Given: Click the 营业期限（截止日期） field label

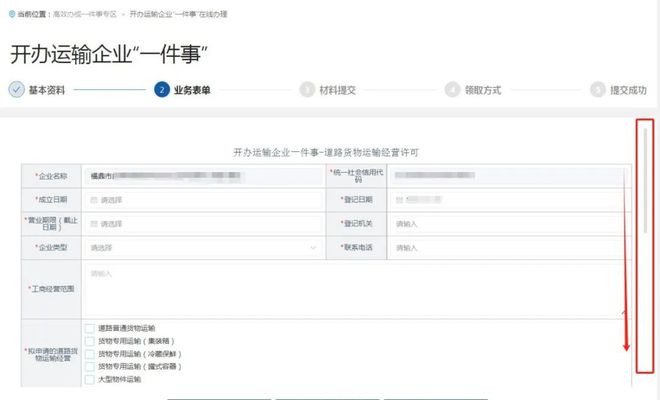Looking at the screenshot, I should click(x=51, y=224).
